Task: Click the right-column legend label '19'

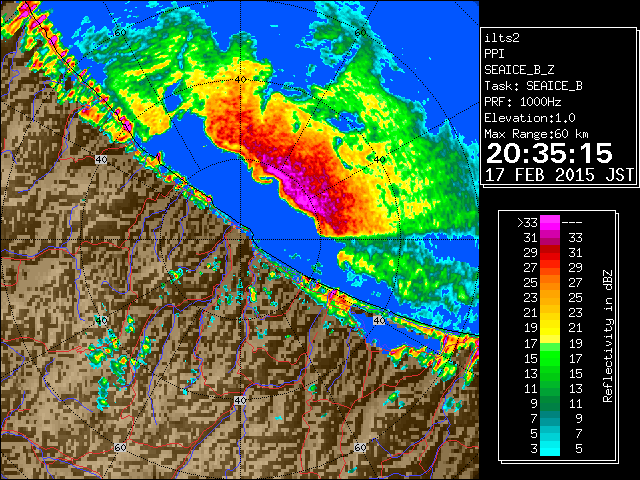Action: click(576, 343)
